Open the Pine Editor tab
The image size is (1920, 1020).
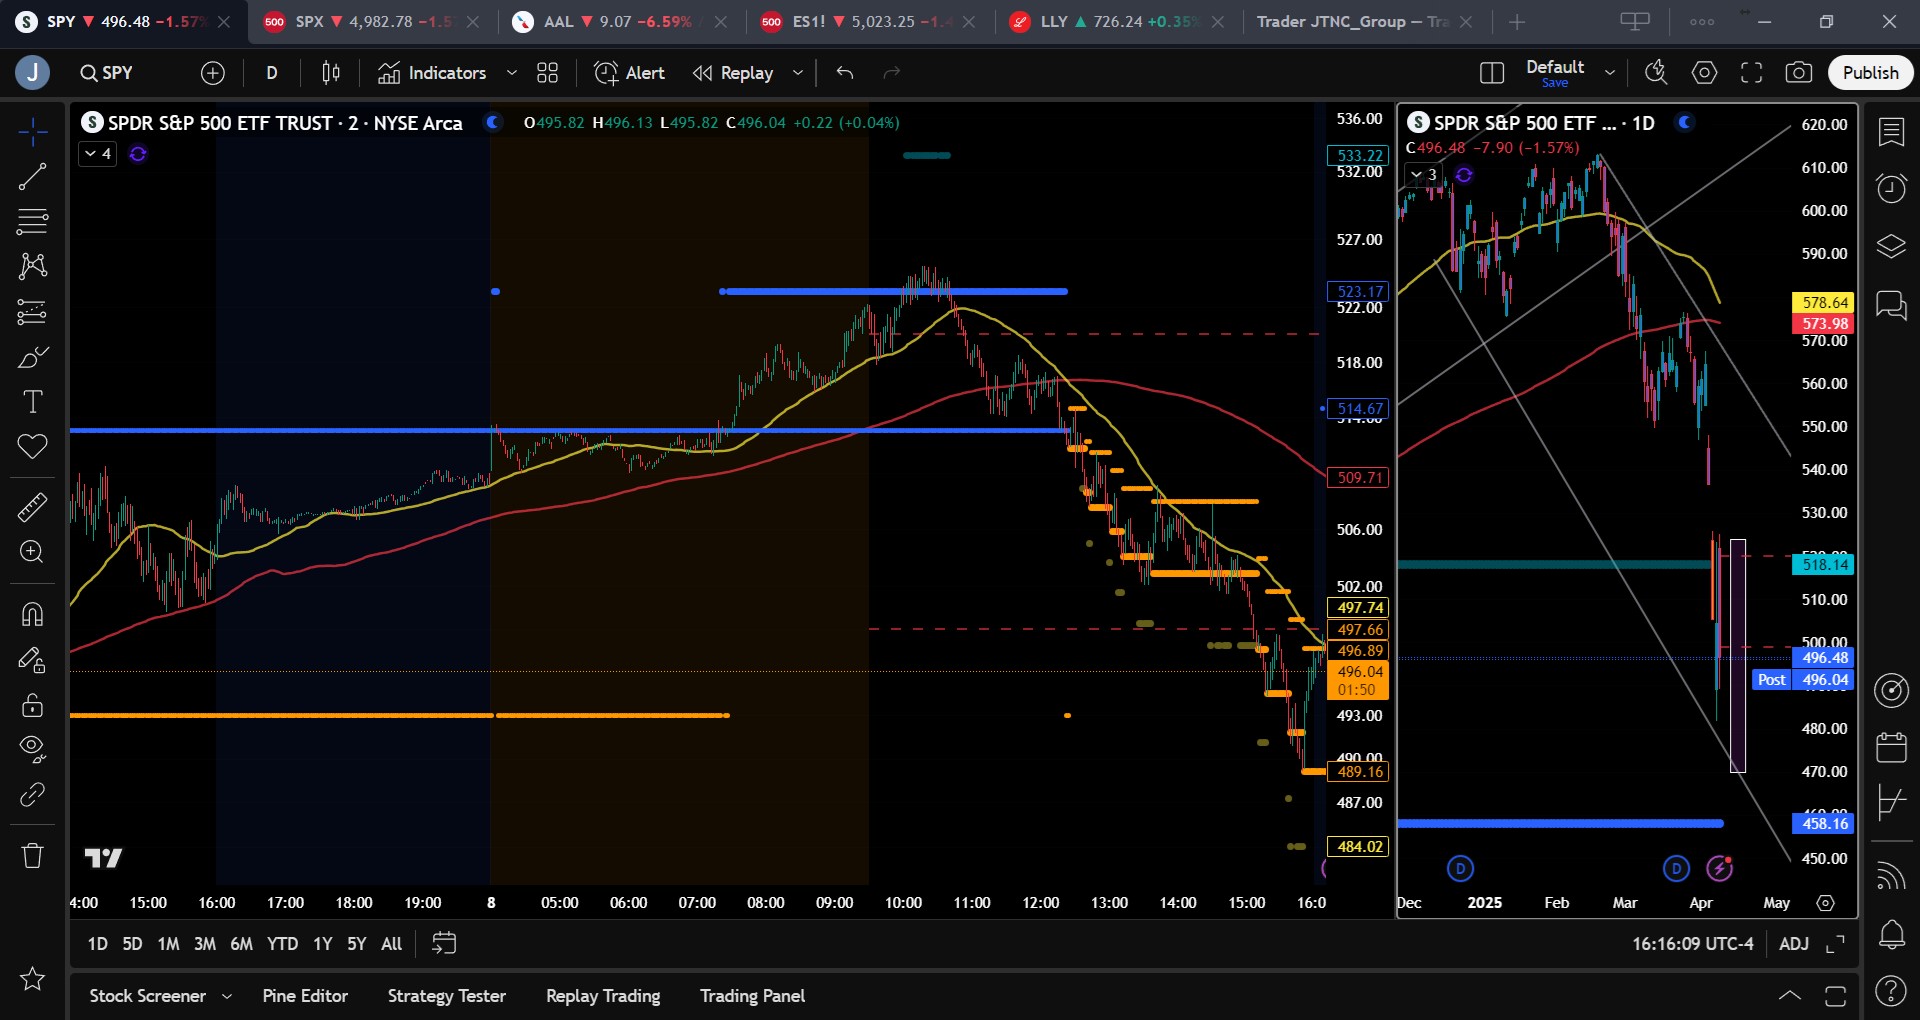tap(305, 996)
